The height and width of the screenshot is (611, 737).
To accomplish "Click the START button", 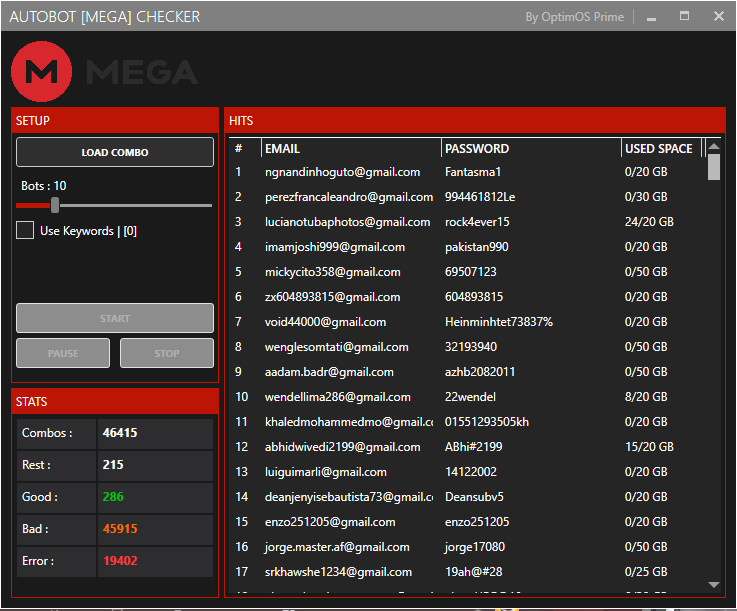I will pos(115,318).
